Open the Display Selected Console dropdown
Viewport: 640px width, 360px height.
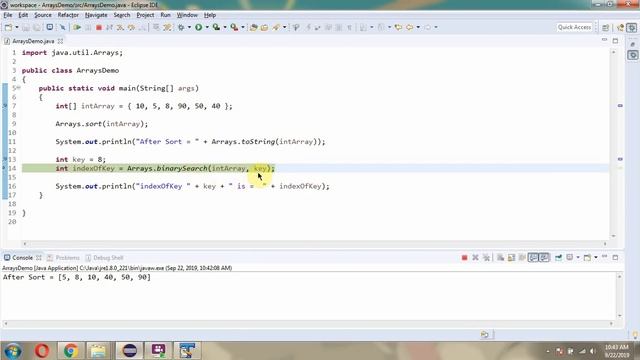click(x=578, y=258)
